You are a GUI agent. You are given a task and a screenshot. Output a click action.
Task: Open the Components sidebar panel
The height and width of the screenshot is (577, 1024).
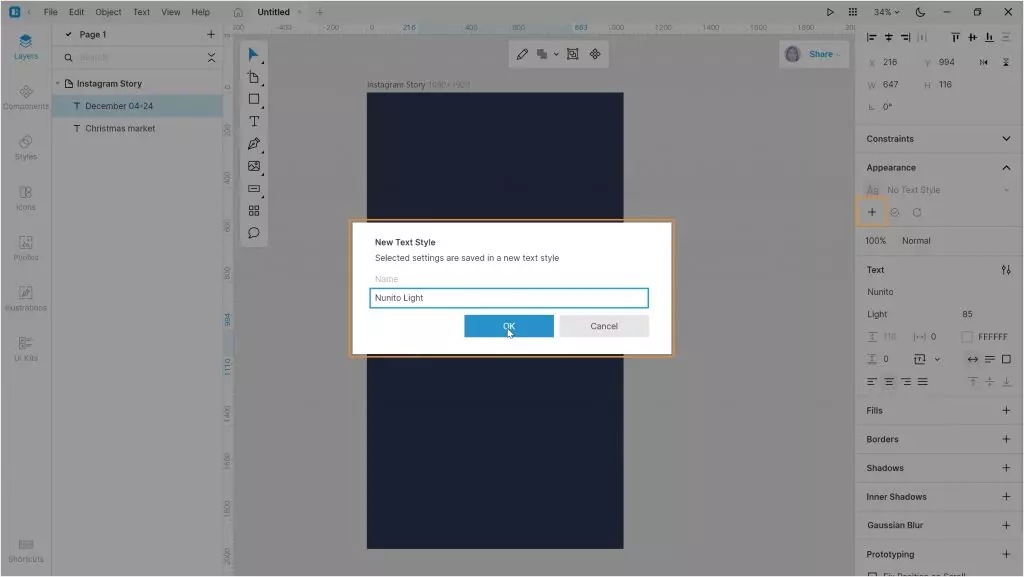(26, 97)
